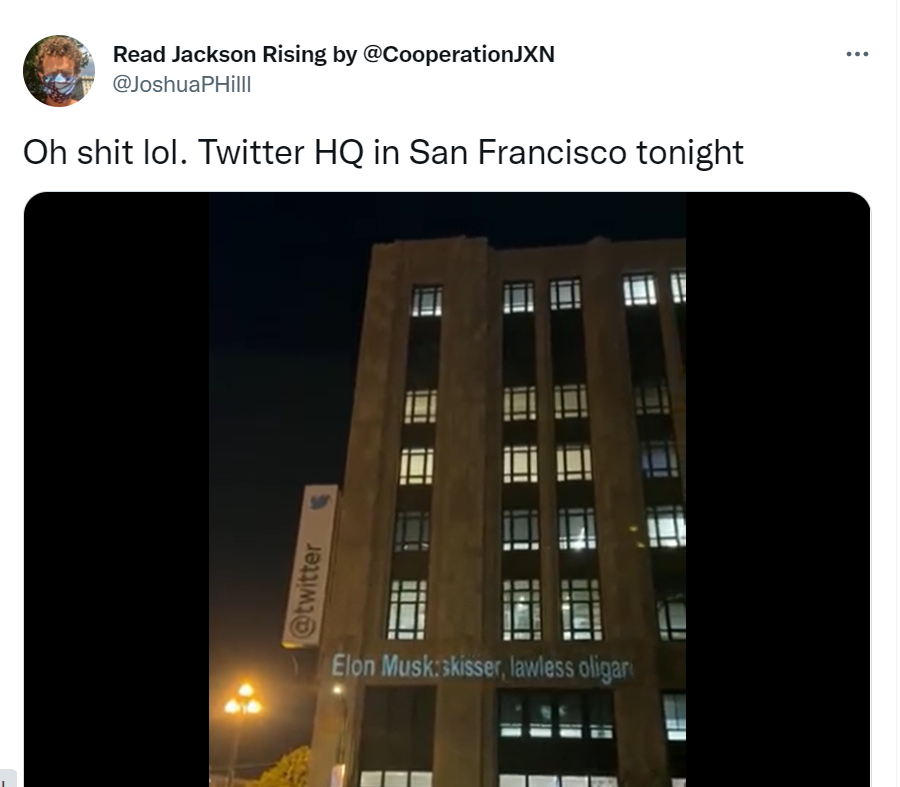This screenshot has width=900, height=787.
Task: Open the @JoshuaPHilll handle link
Action: (x=182, y=84)
